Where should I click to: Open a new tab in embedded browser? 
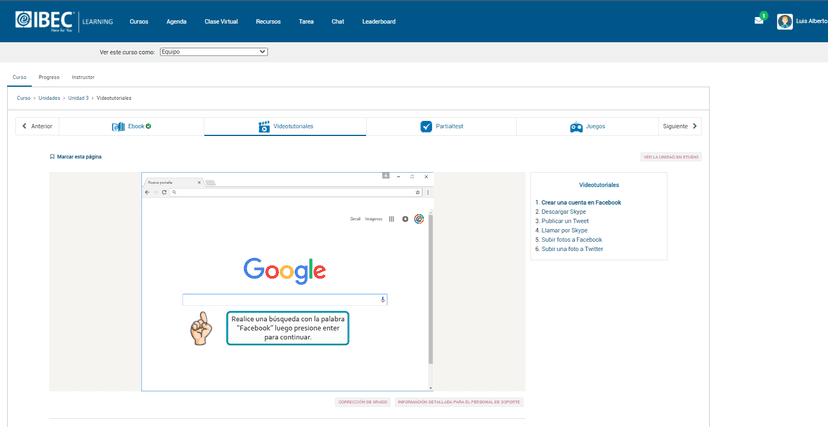pos(210,183)
